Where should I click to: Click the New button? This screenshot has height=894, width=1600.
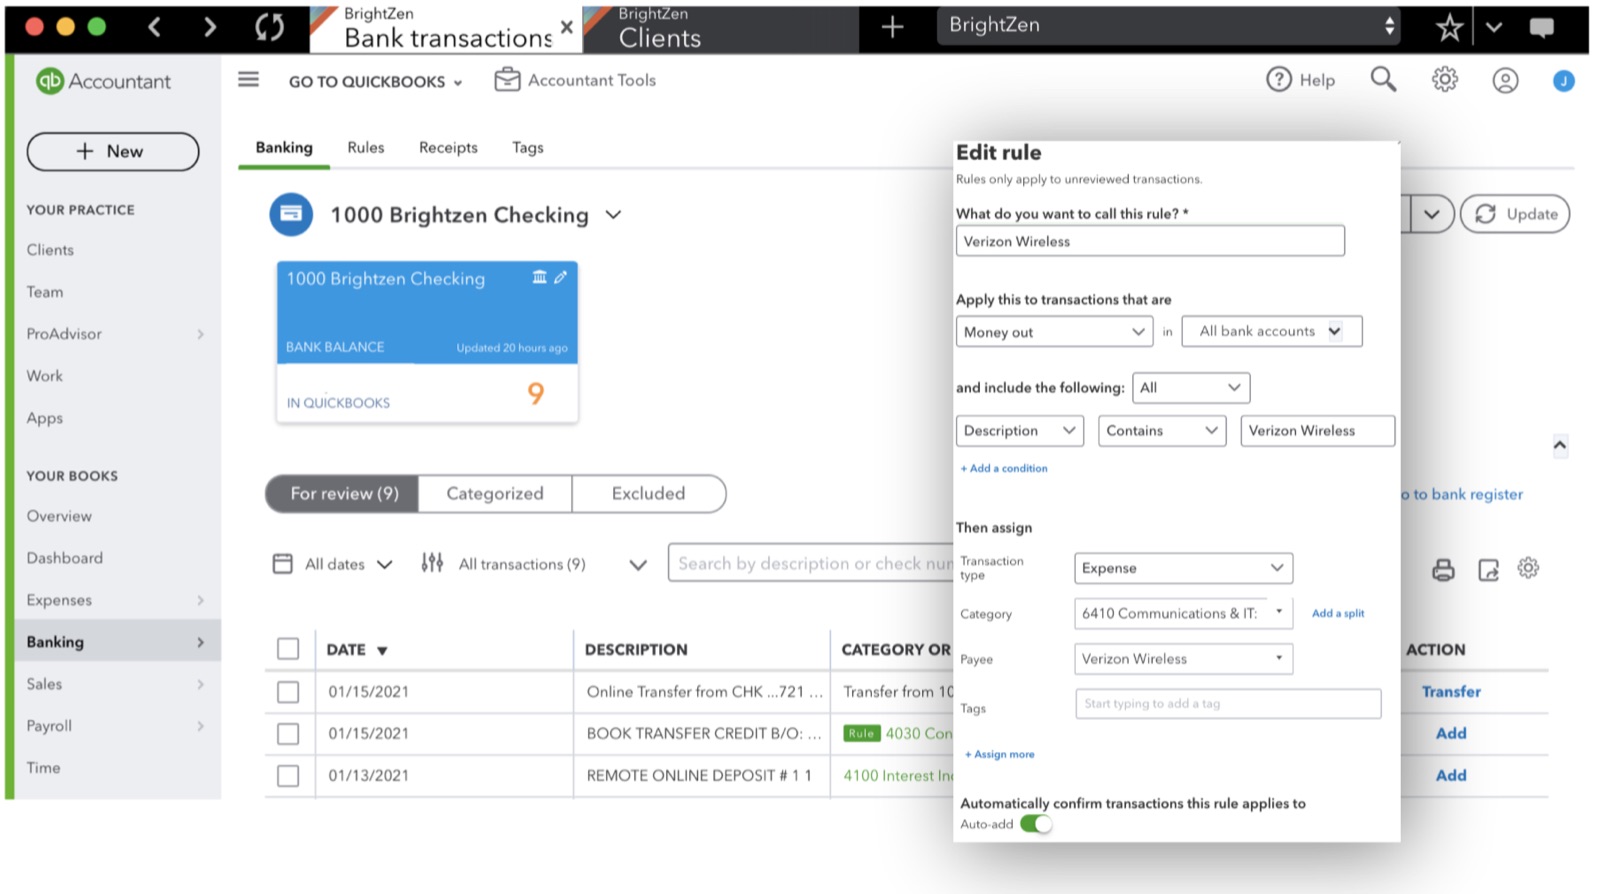coord(113,151)
